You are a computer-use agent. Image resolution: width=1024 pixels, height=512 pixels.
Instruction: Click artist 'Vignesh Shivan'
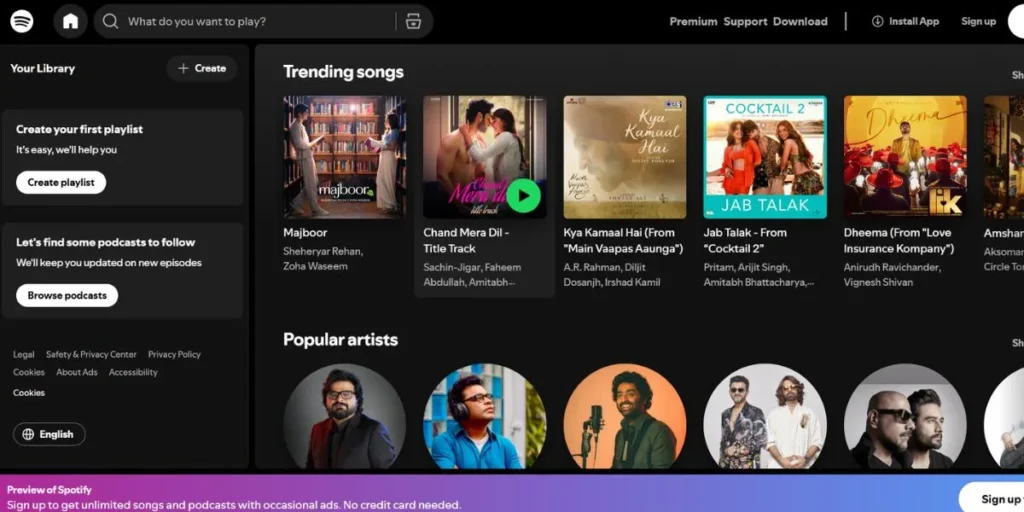(x=878, y=282)
